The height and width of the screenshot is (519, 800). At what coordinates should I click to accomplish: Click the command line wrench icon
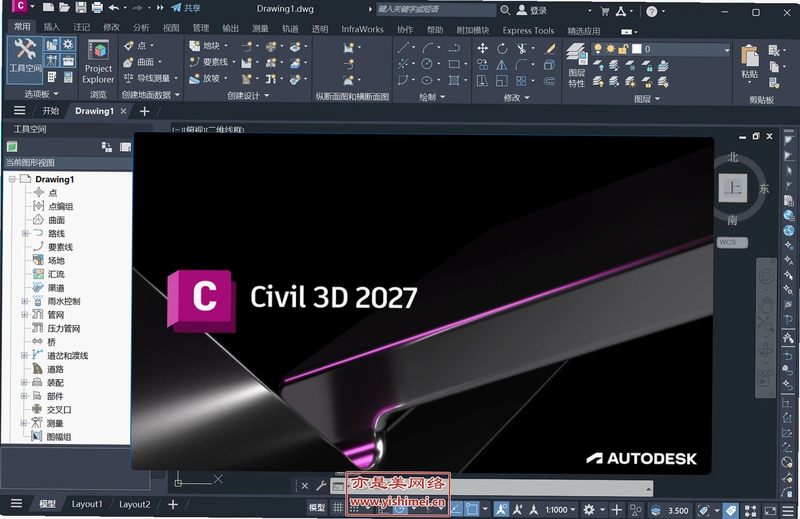pos(321,485)
